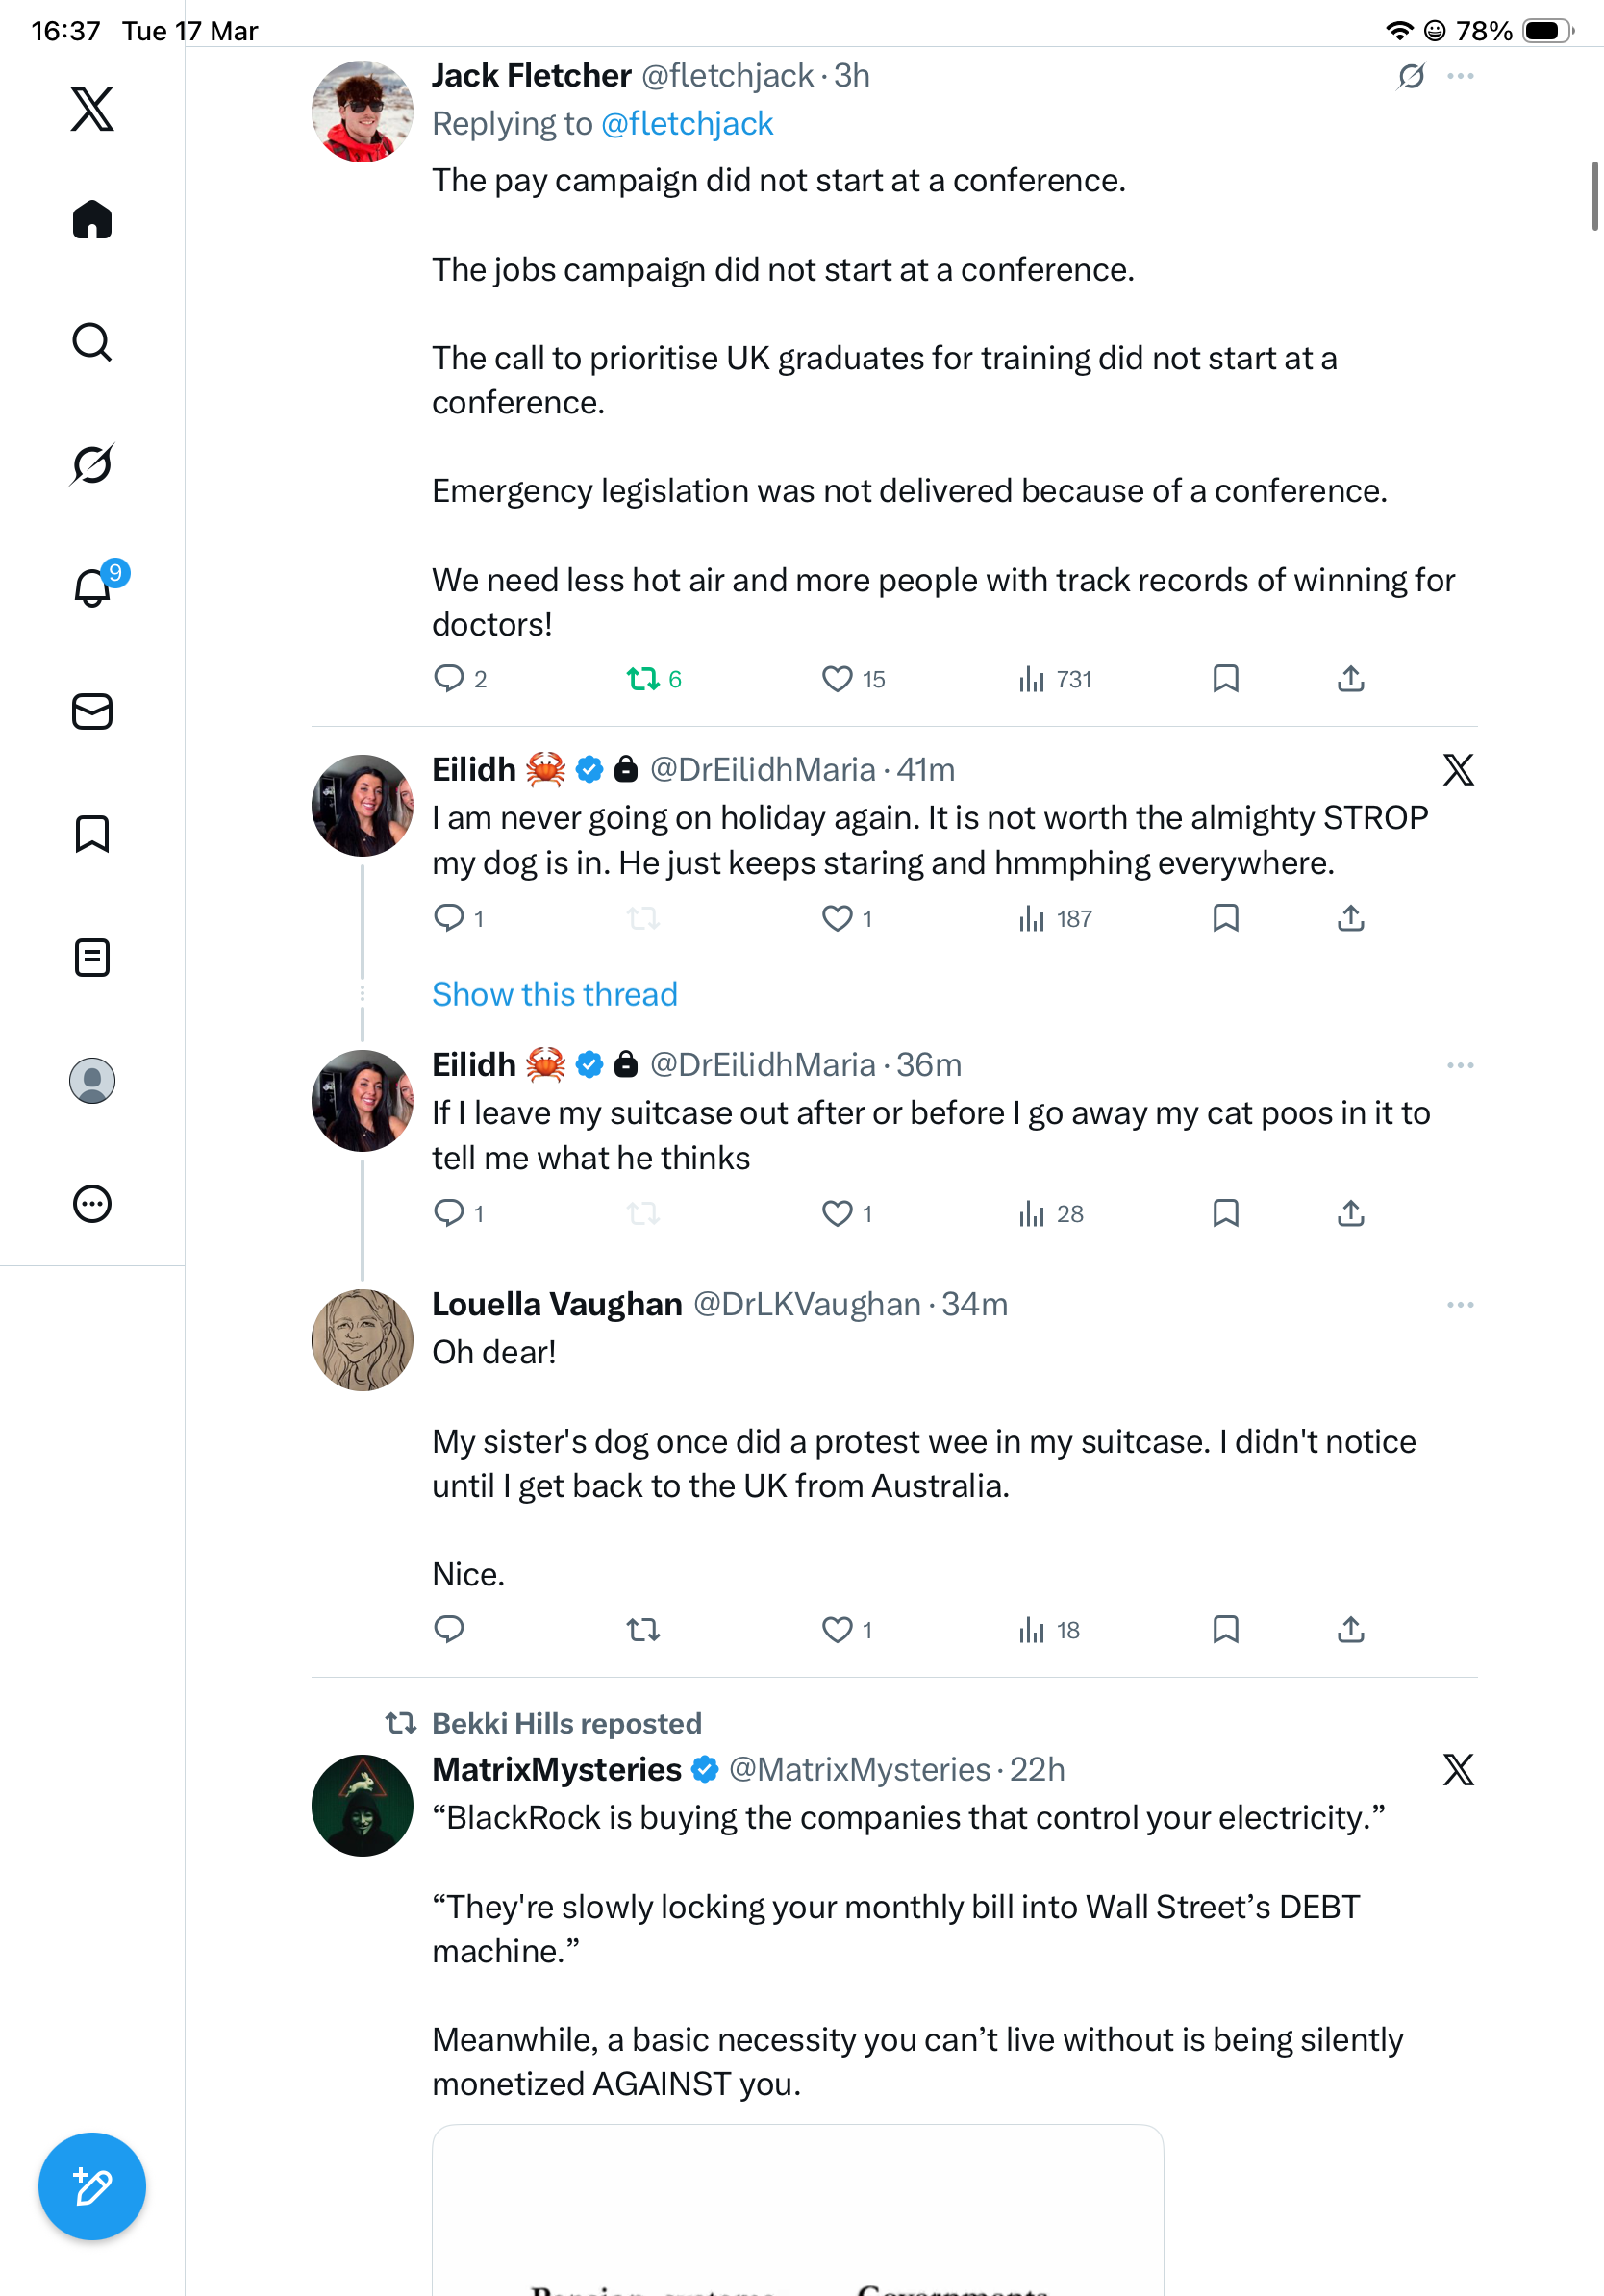This screenshot has width=1604, height=2296.
Task: Open the Lists icon in sidebar
Action: tap(92, 957)
